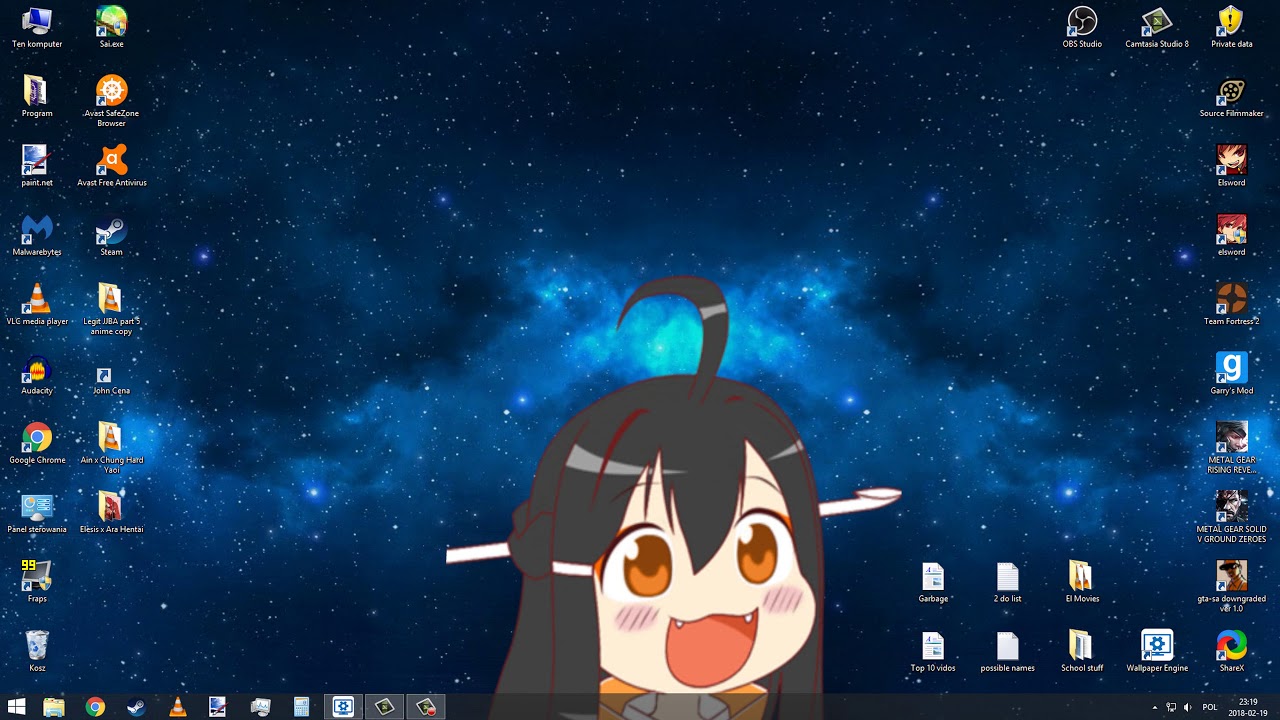The image size is (1280, 720).
Task: Select the El Movies folder
Action: (1082, 582)
